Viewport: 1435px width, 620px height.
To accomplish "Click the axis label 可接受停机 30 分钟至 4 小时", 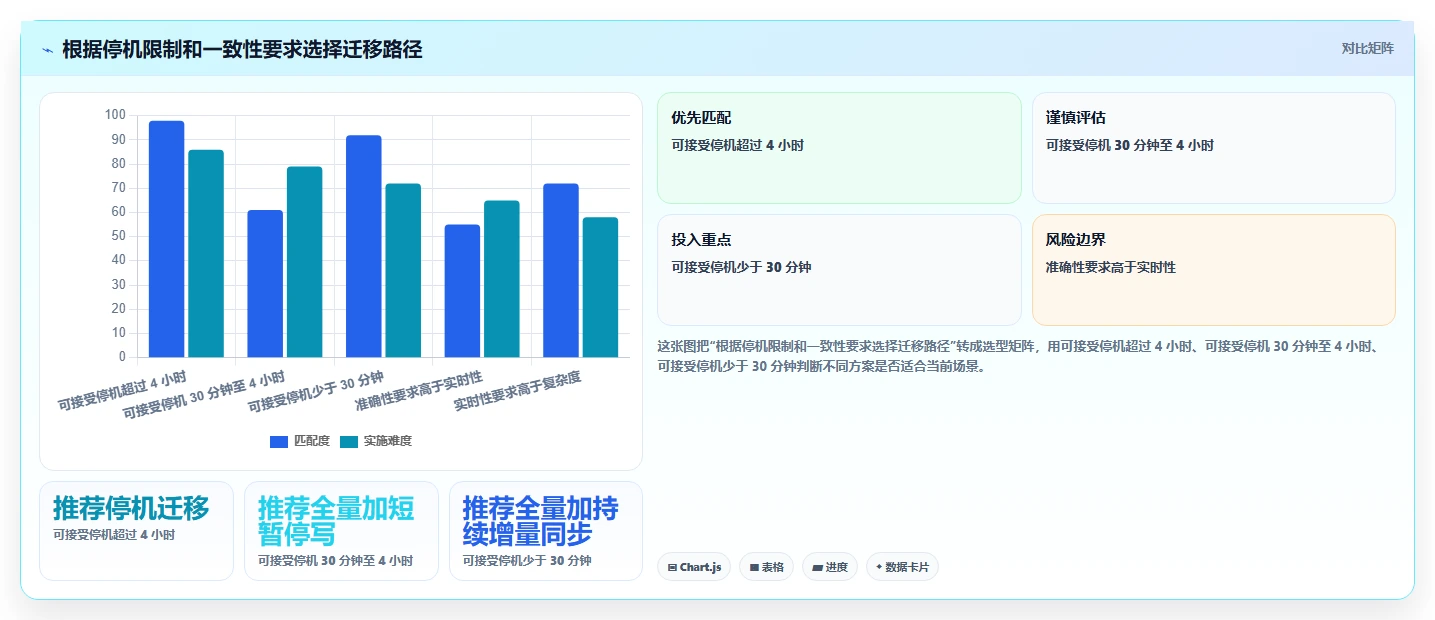I will pos(205,395).
